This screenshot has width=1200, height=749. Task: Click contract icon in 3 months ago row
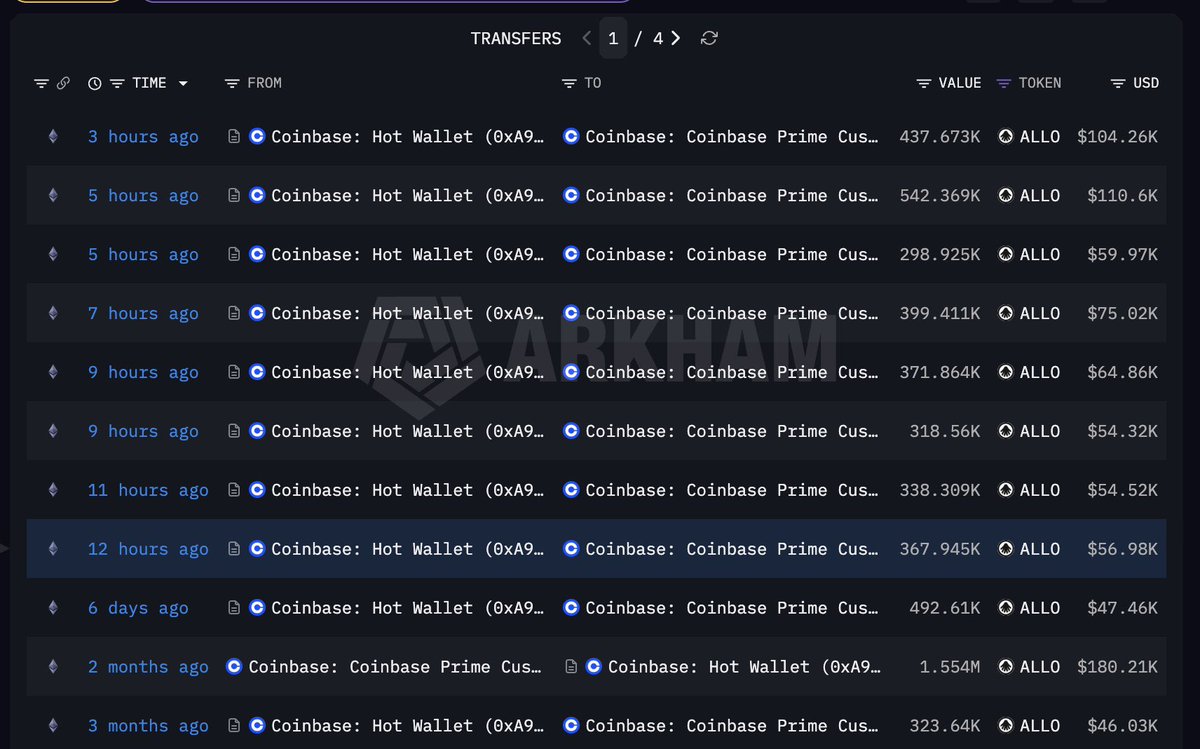tap(234, 726)
